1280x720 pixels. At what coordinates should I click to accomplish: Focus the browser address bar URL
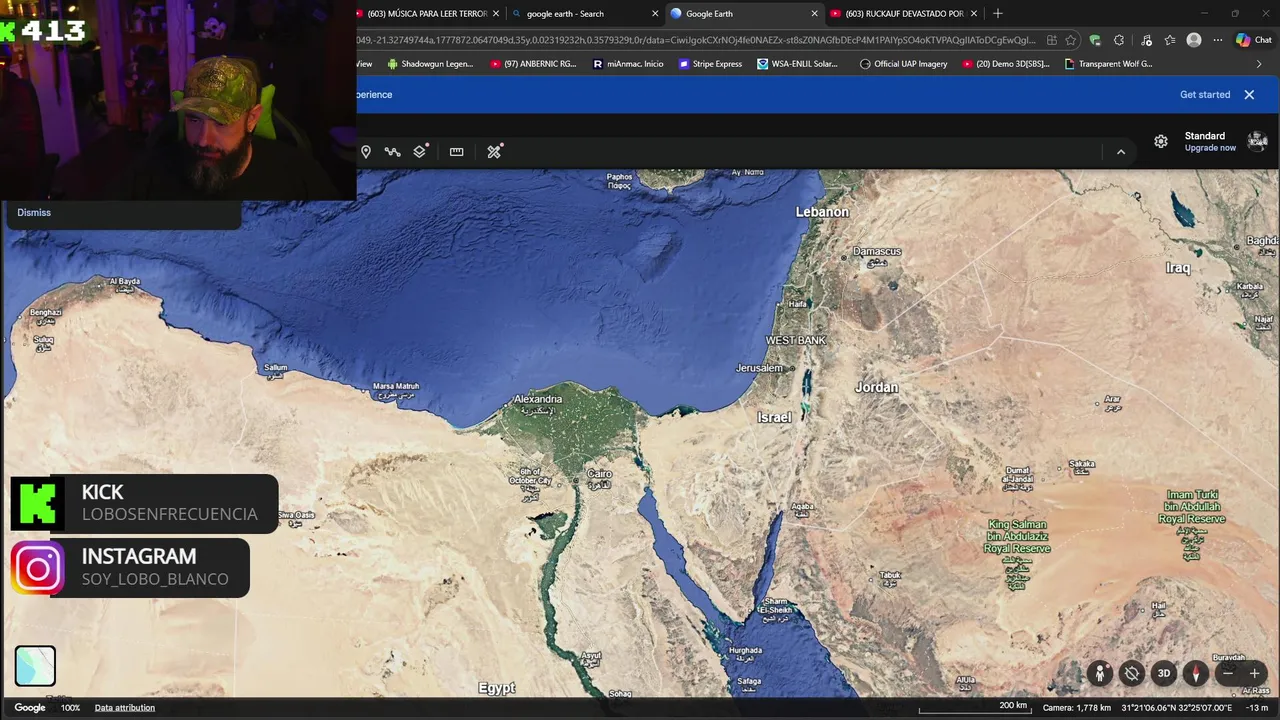pos(696,40)
